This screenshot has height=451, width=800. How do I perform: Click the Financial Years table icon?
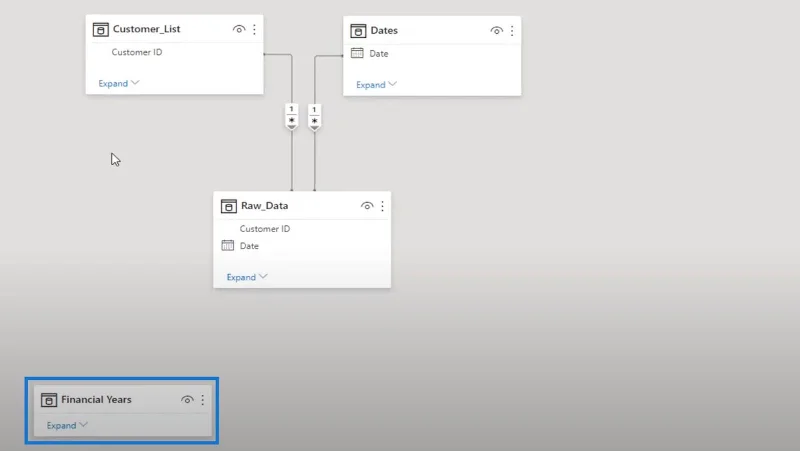(x=49, y=400)
